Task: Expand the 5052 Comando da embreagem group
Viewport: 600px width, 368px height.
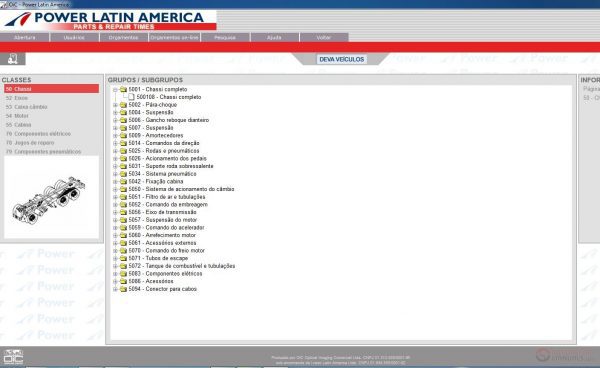Action: (x=115, y=205)
